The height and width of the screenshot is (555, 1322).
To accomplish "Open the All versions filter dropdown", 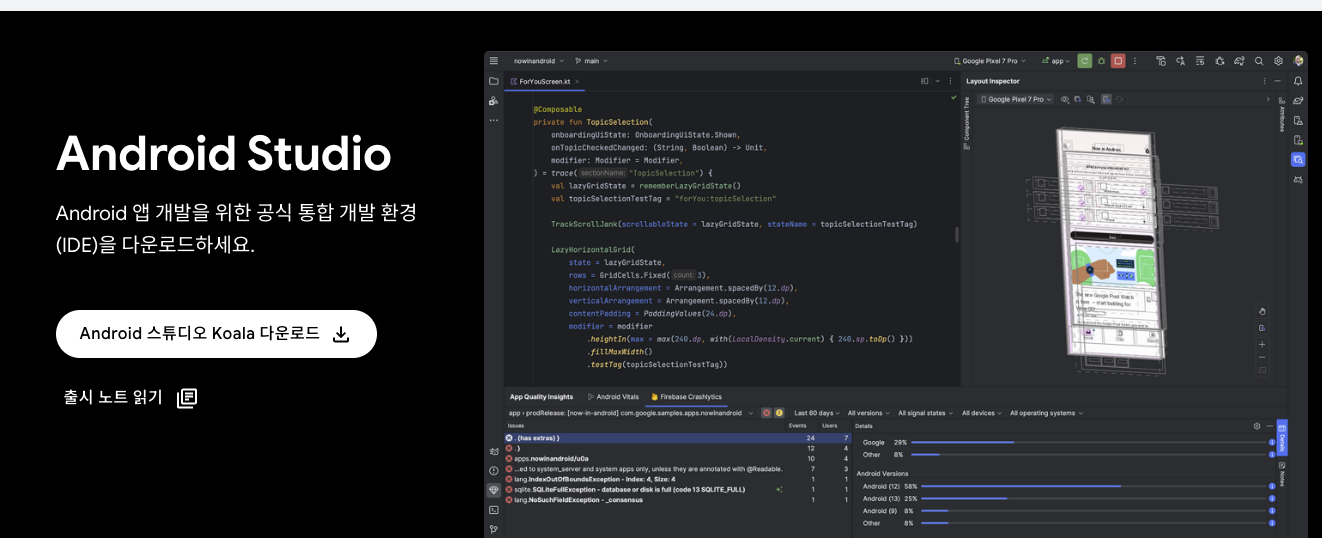I will click(870, 413).
